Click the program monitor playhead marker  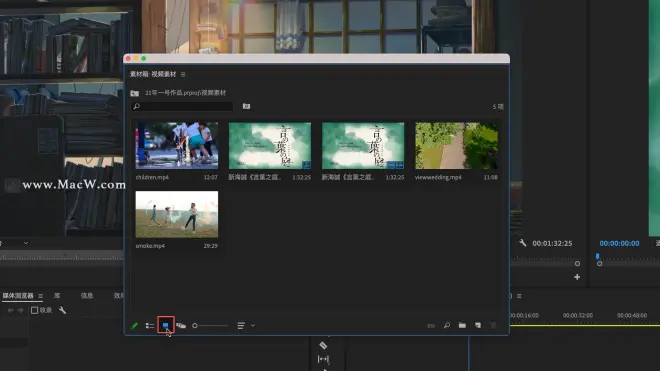coord(597,256)
